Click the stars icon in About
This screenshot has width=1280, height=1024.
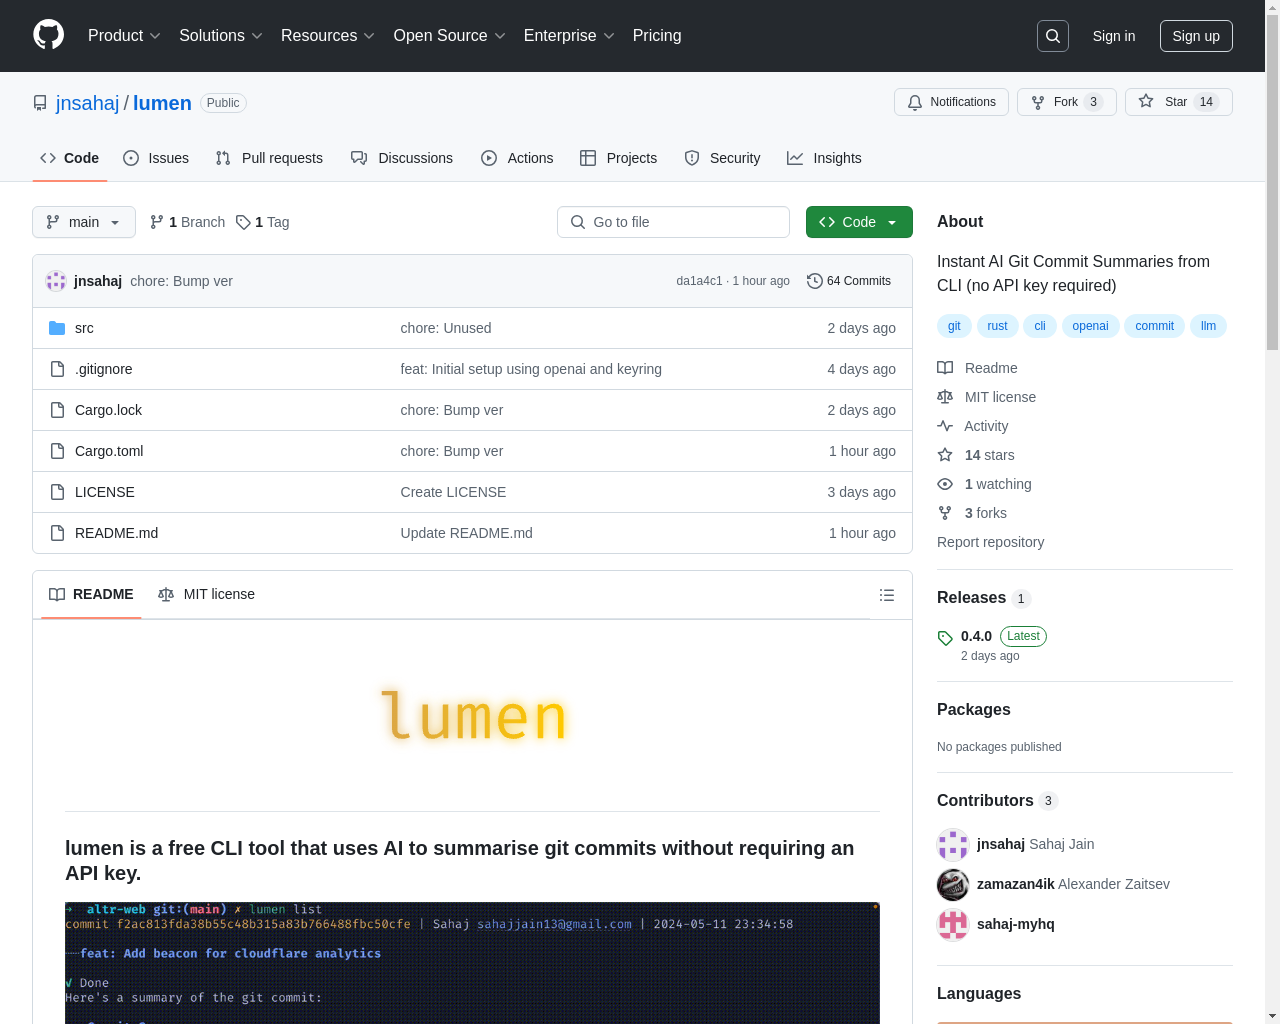coord(945,455)
